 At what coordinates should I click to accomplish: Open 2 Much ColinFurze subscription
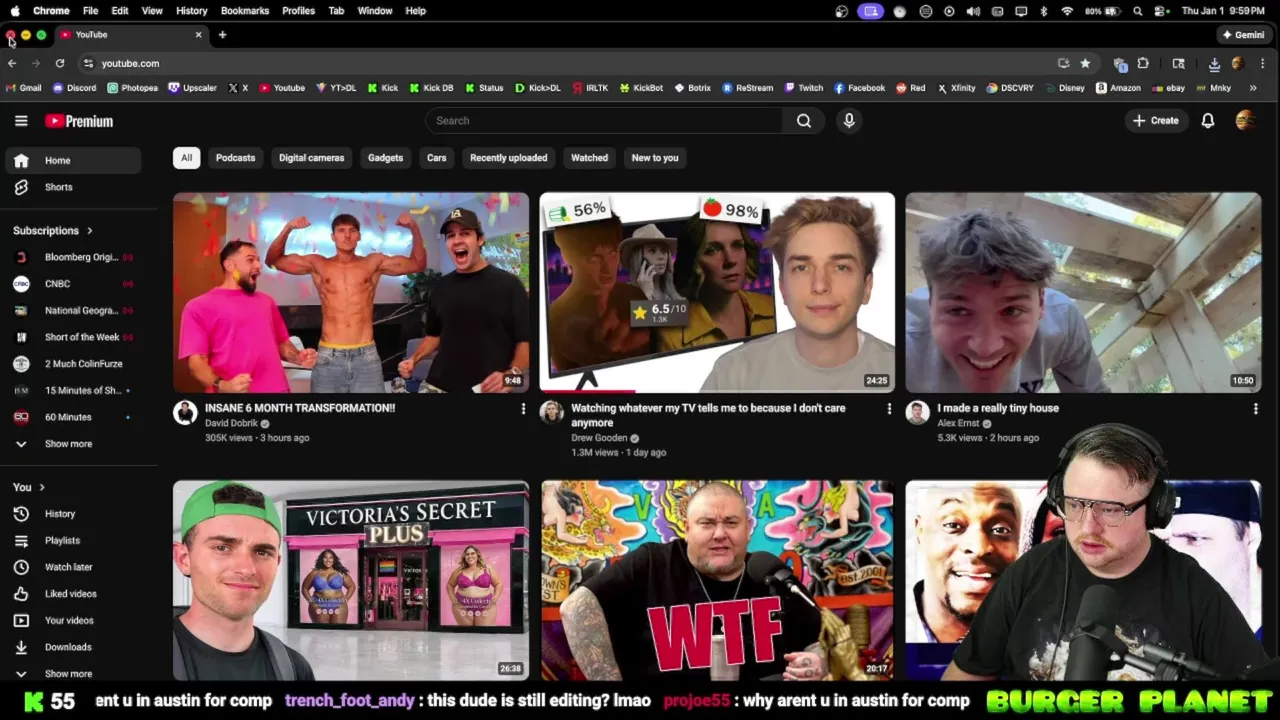click(72, 364)
